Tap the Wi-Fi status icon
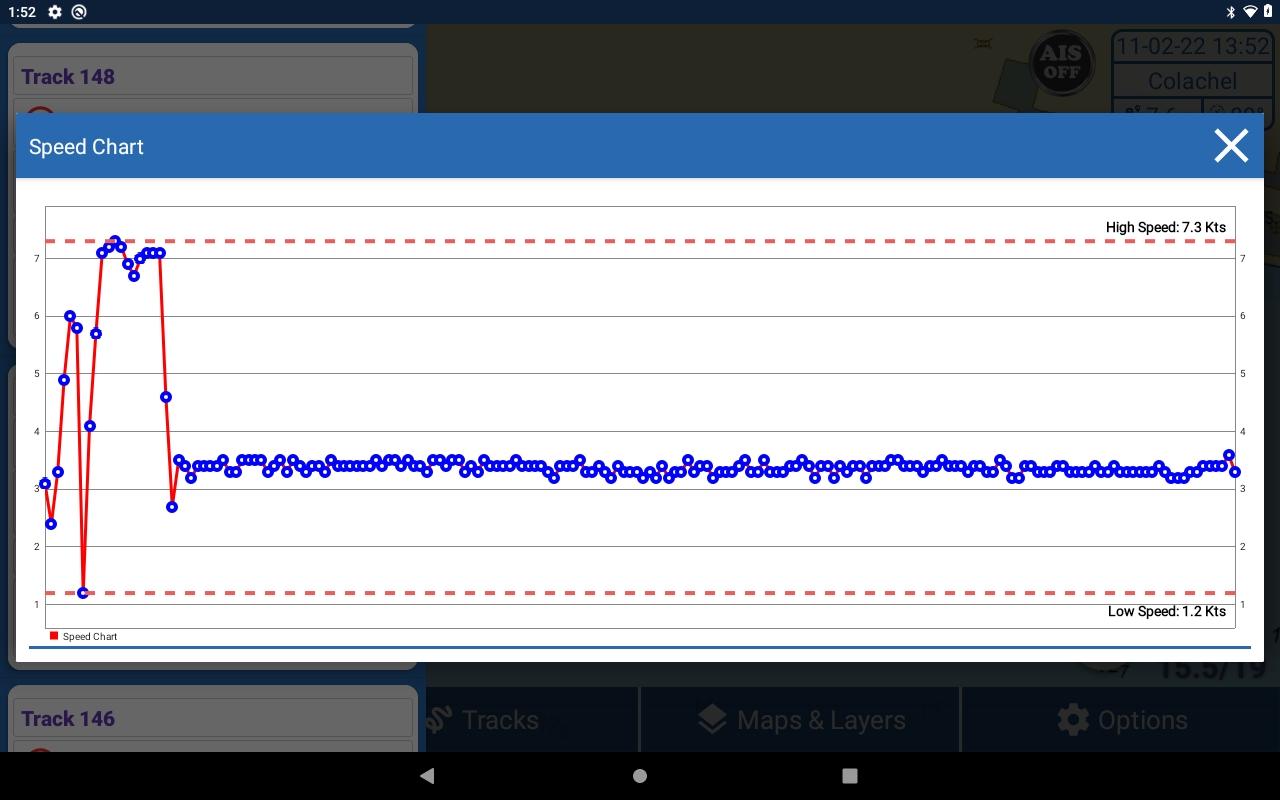Screen dimensions: 1280x800 [1250, 12]
